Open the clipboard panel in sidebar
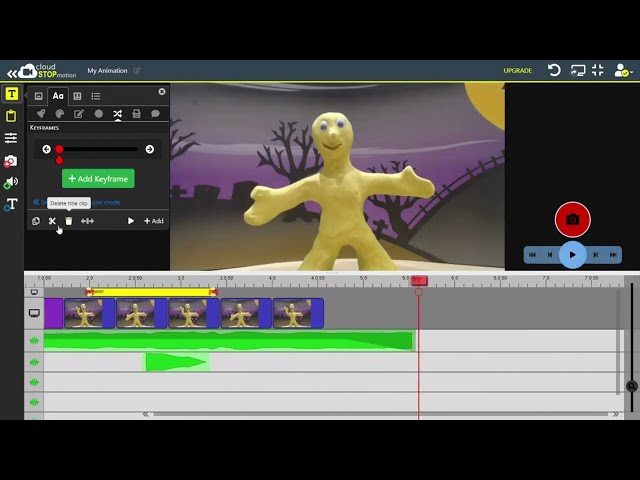The image size is (640, 480). 11,116
